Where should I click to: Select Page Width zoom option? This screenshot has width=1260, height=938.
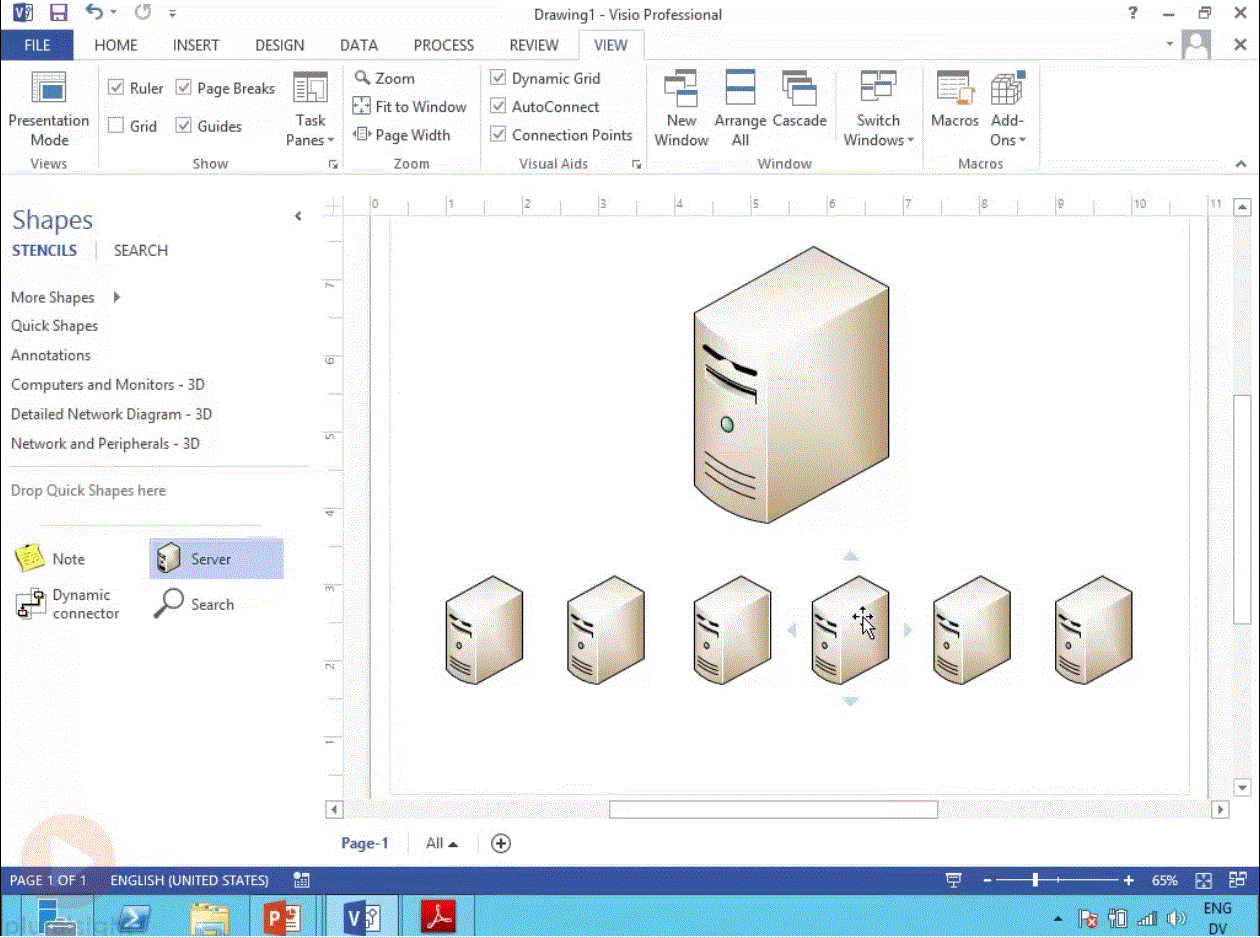click(402, 135)
